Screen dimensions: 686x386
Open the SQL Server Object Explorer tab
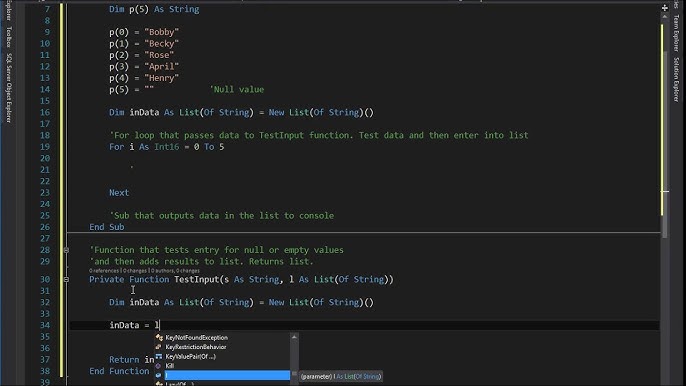[9, 88]
